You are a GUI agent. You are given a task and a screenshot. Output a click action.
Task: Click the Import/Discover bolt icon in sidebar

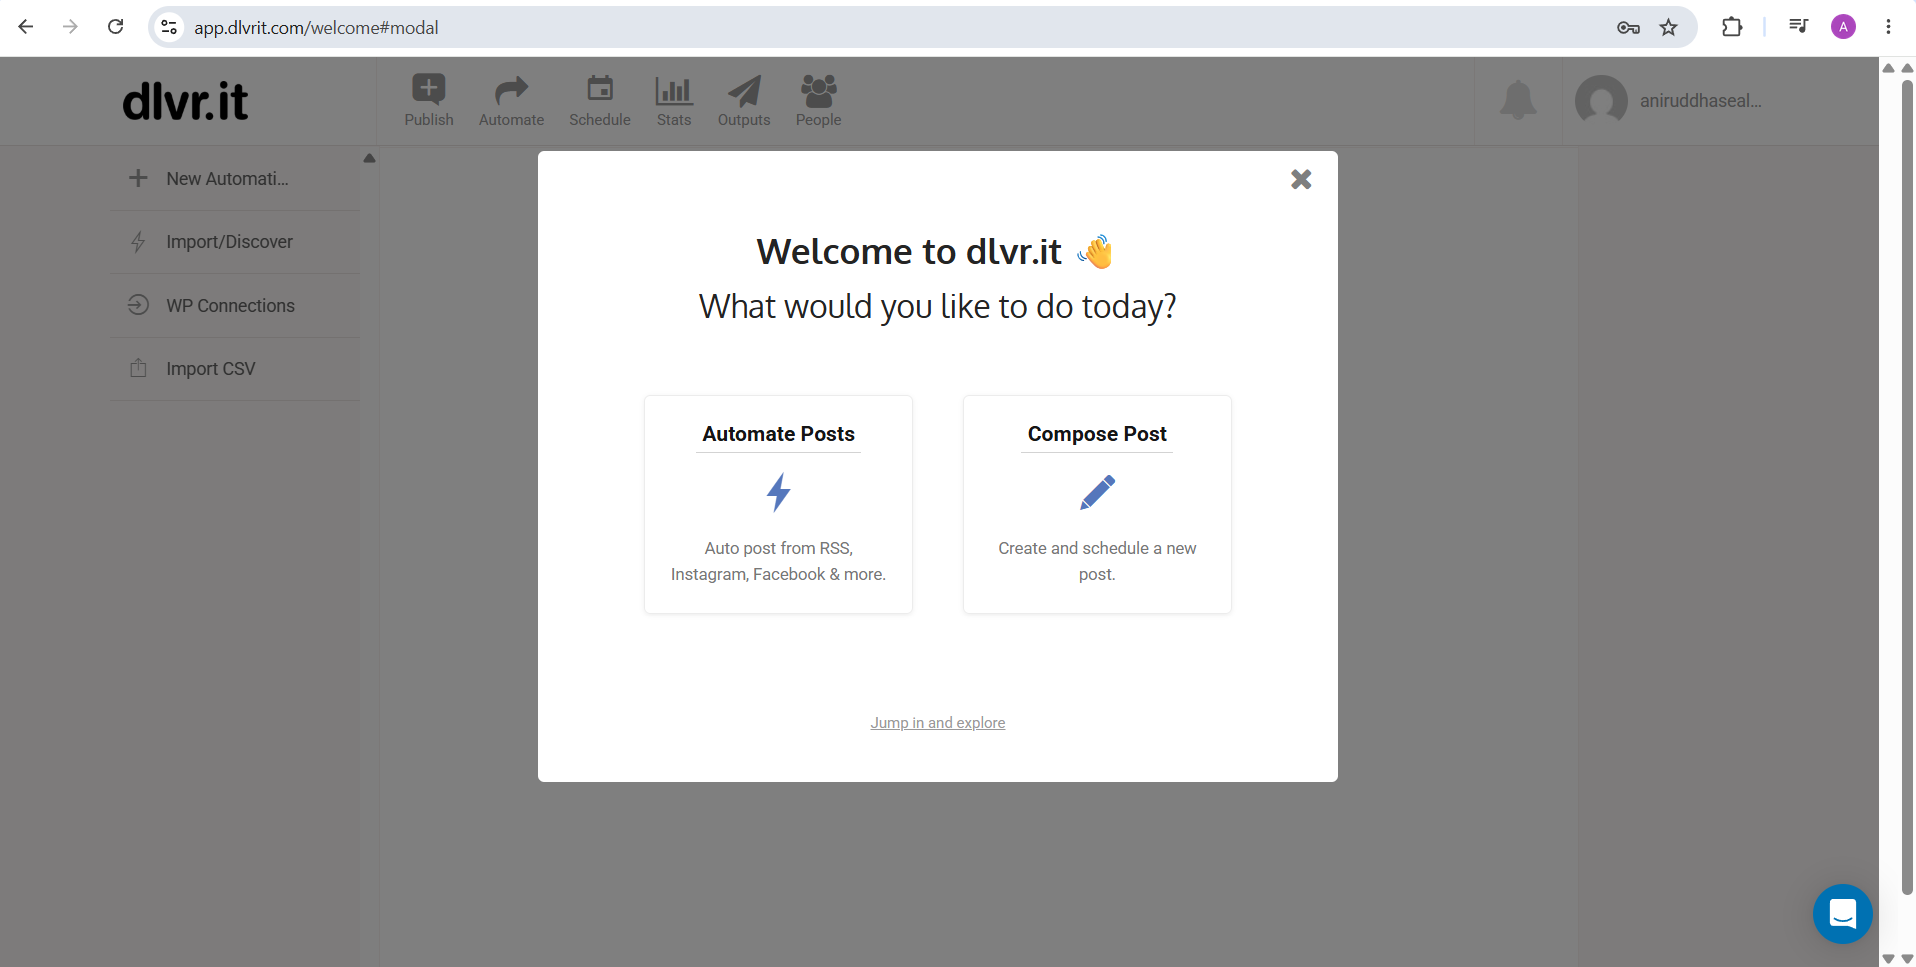tap(138, 242)
